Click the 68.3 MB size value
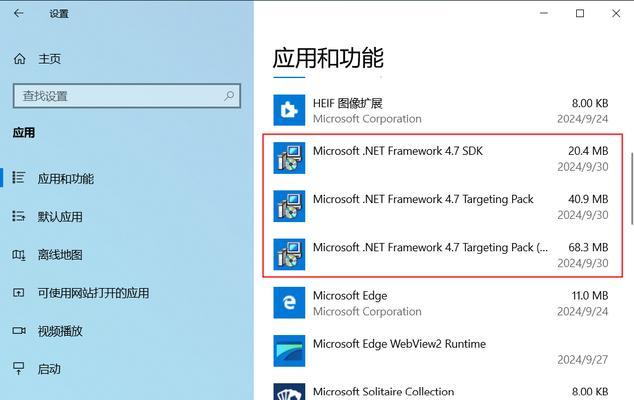Screen dimensions: 634x400 [588, 248]
